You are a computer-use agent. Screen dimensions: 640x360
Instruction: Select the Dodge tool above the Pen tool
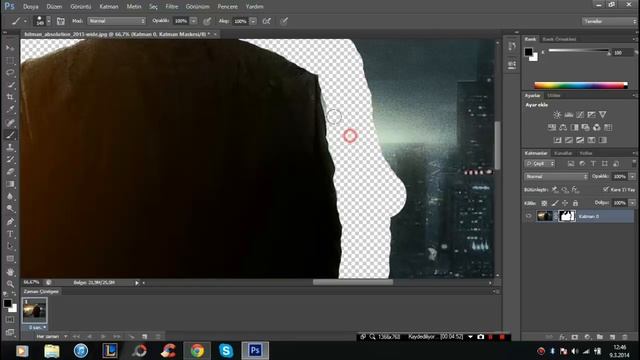click(x=10, y=209)
